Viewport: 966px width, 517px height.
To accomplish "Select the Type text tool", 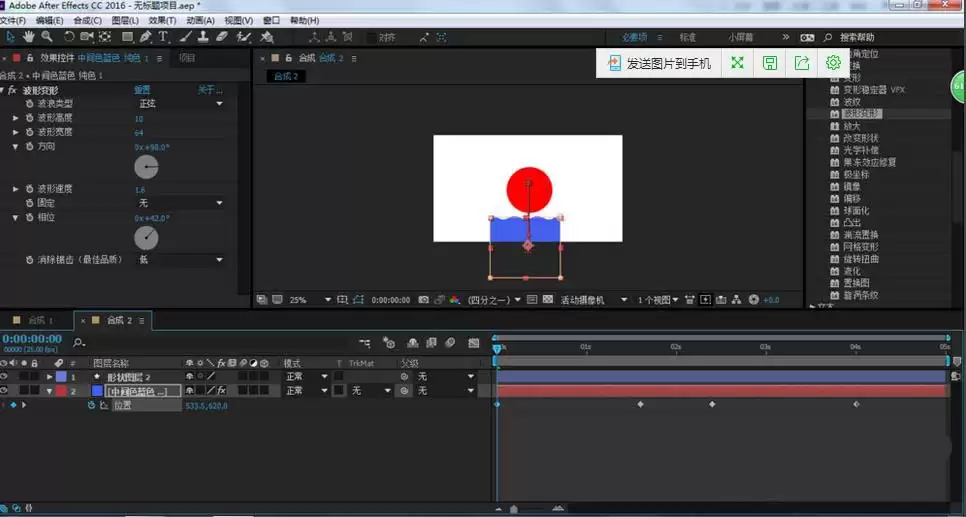I will 163,37.
